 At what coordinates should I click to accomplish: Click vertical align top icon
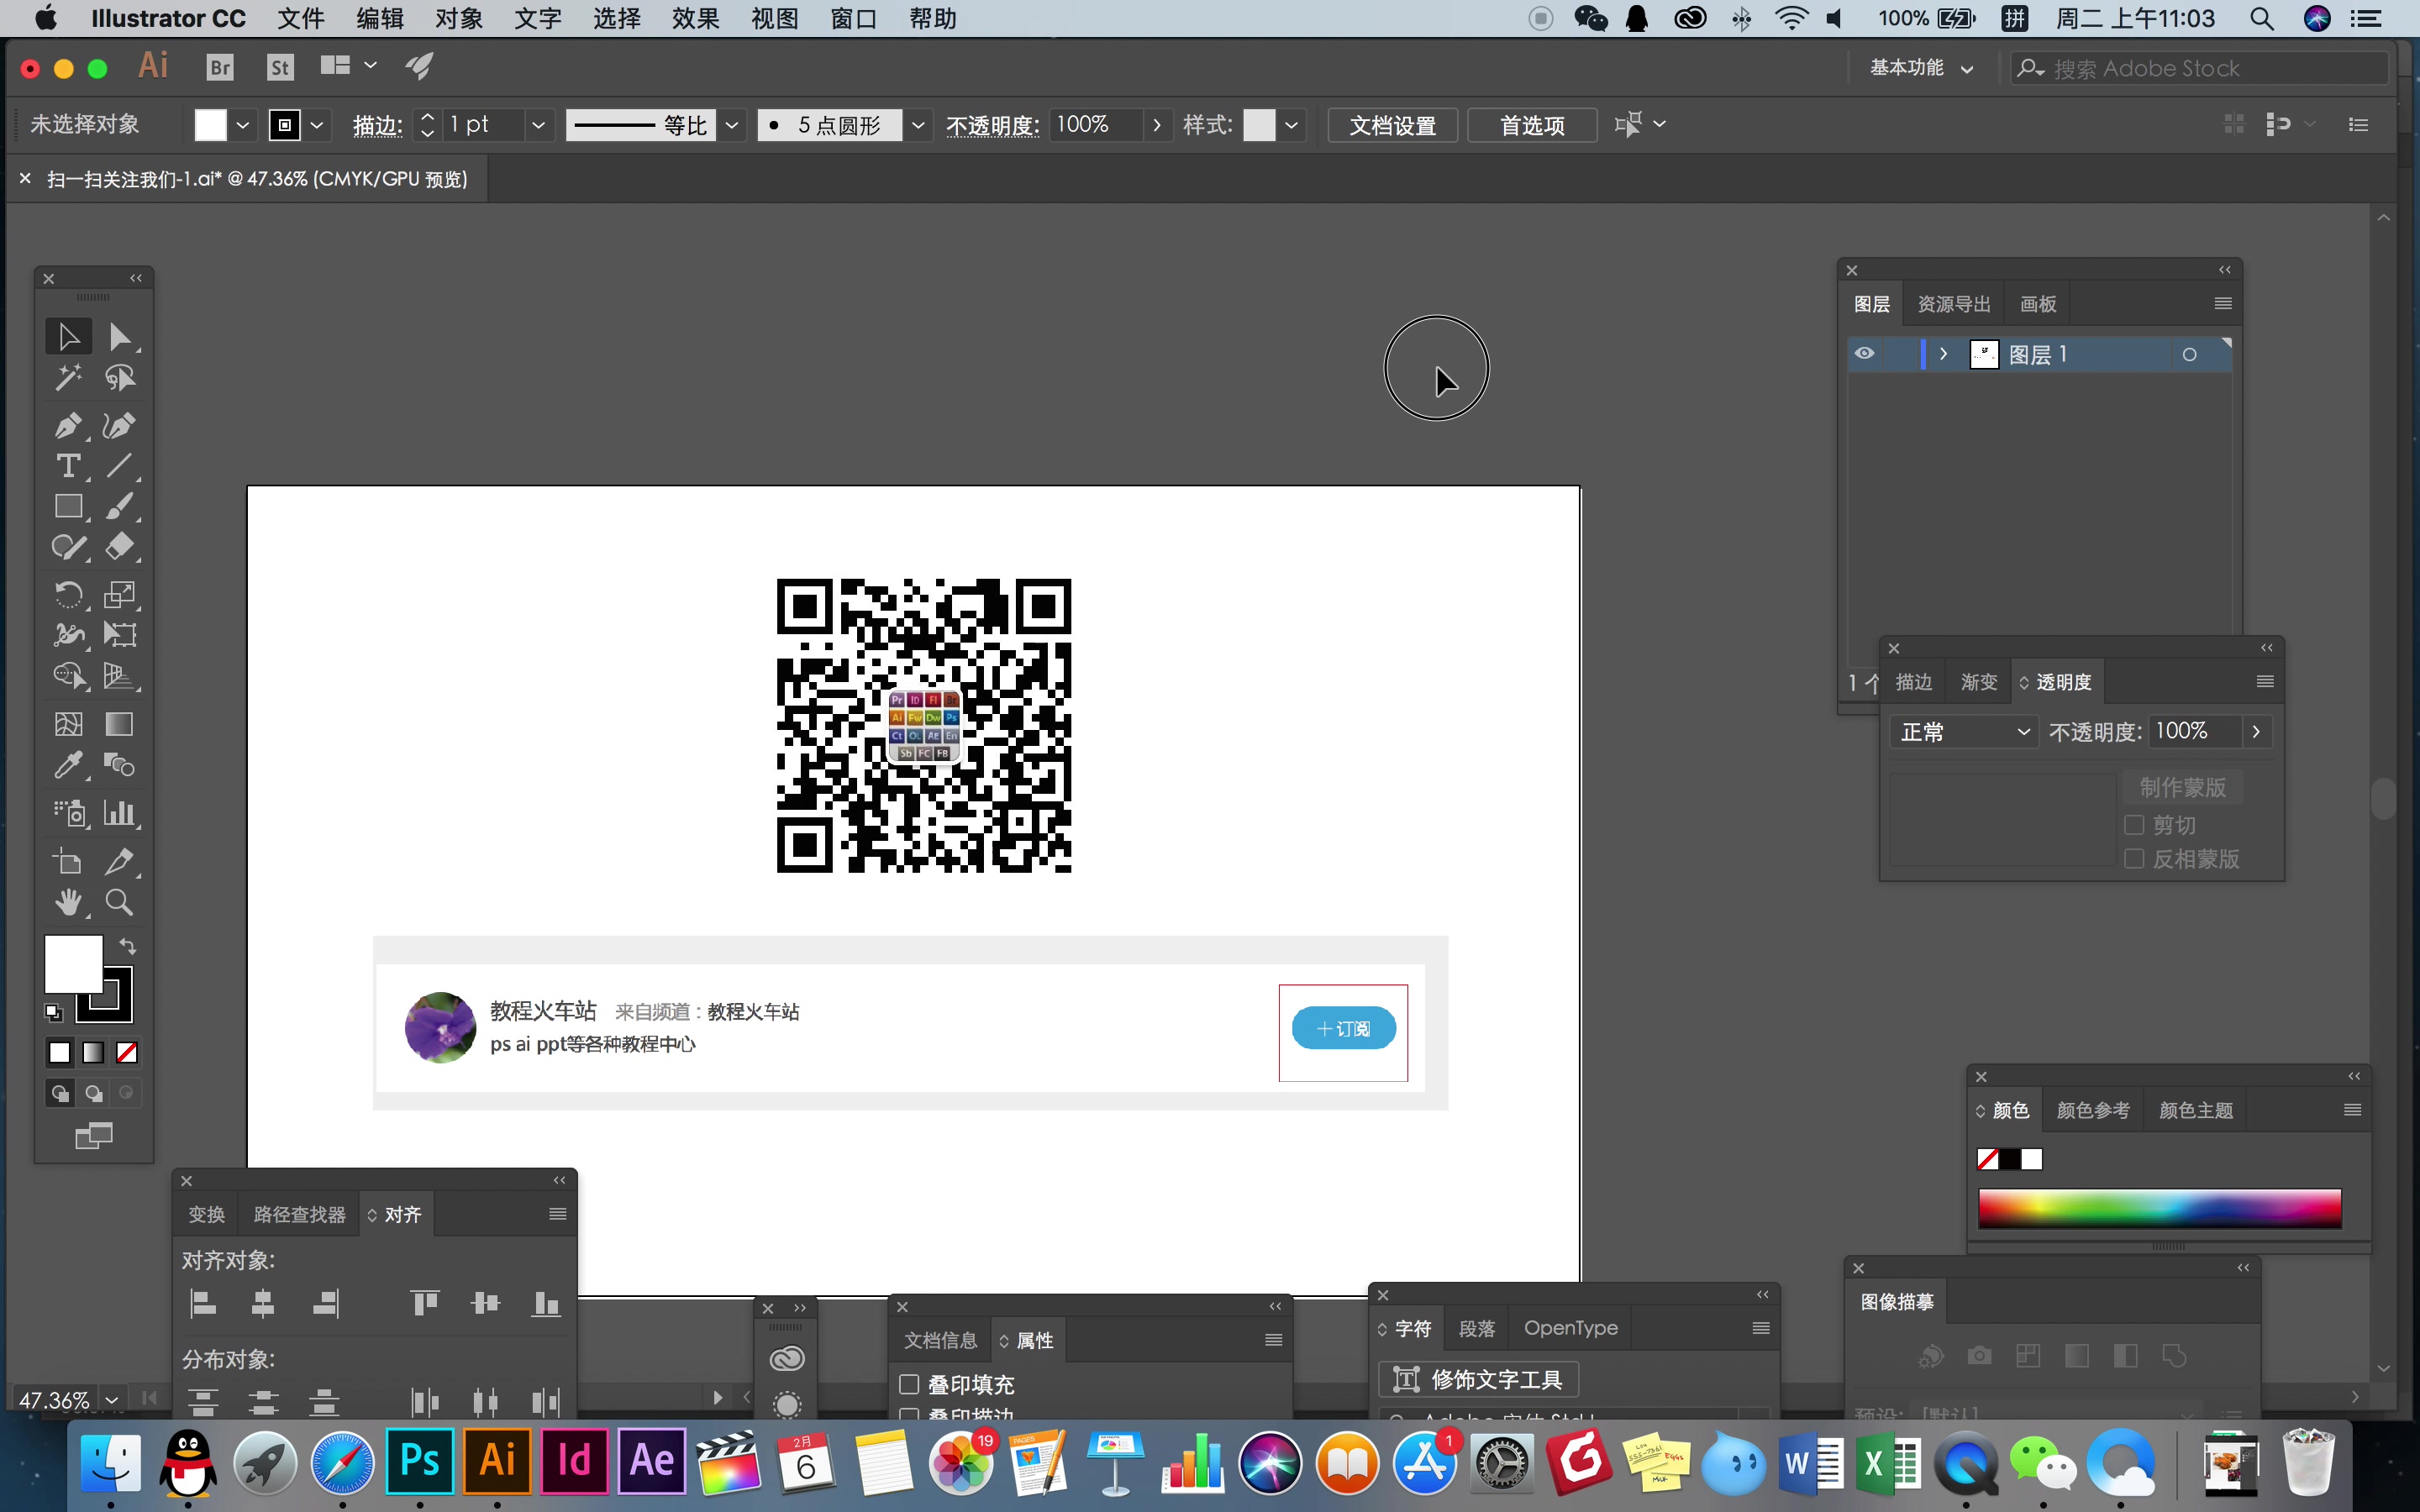(425, 1303)
